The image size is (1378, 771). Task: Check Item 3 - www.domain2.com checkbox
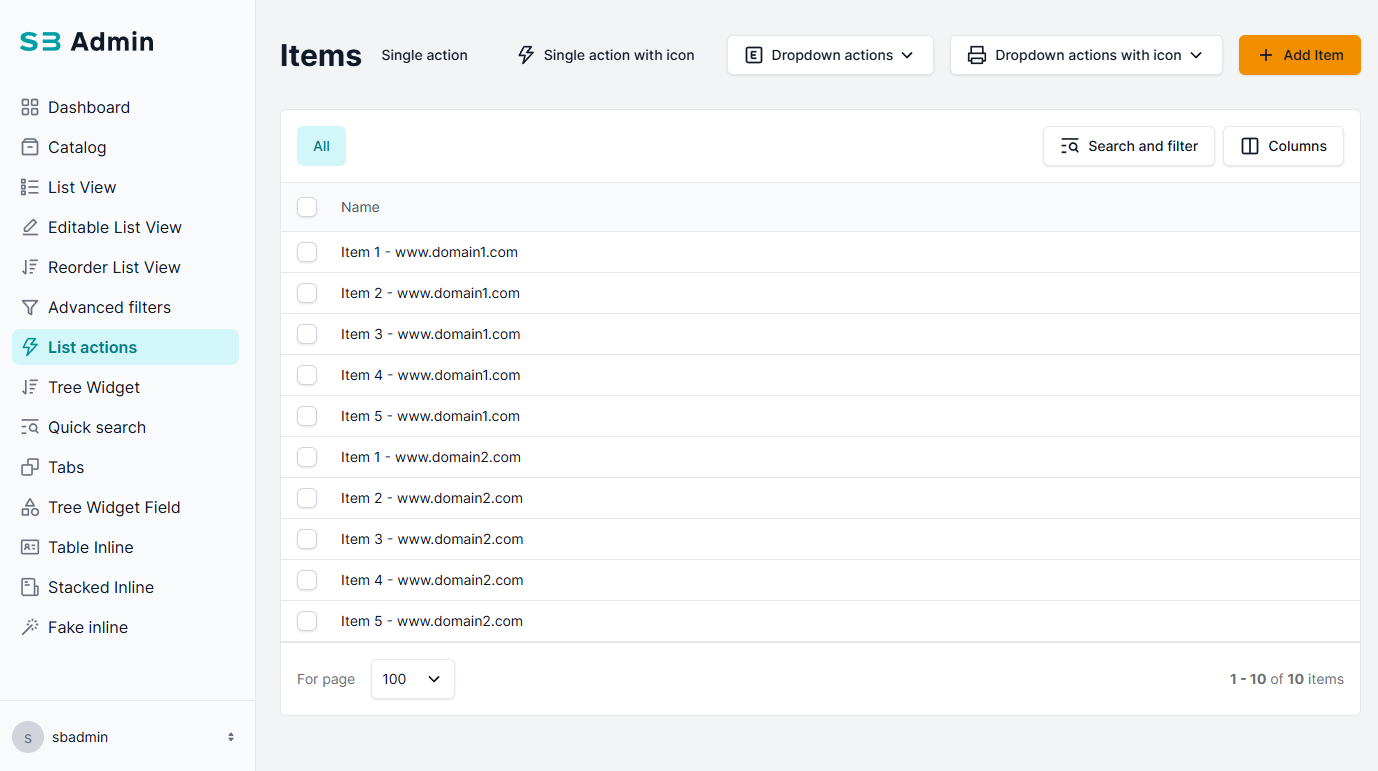(x=307, y=539)
